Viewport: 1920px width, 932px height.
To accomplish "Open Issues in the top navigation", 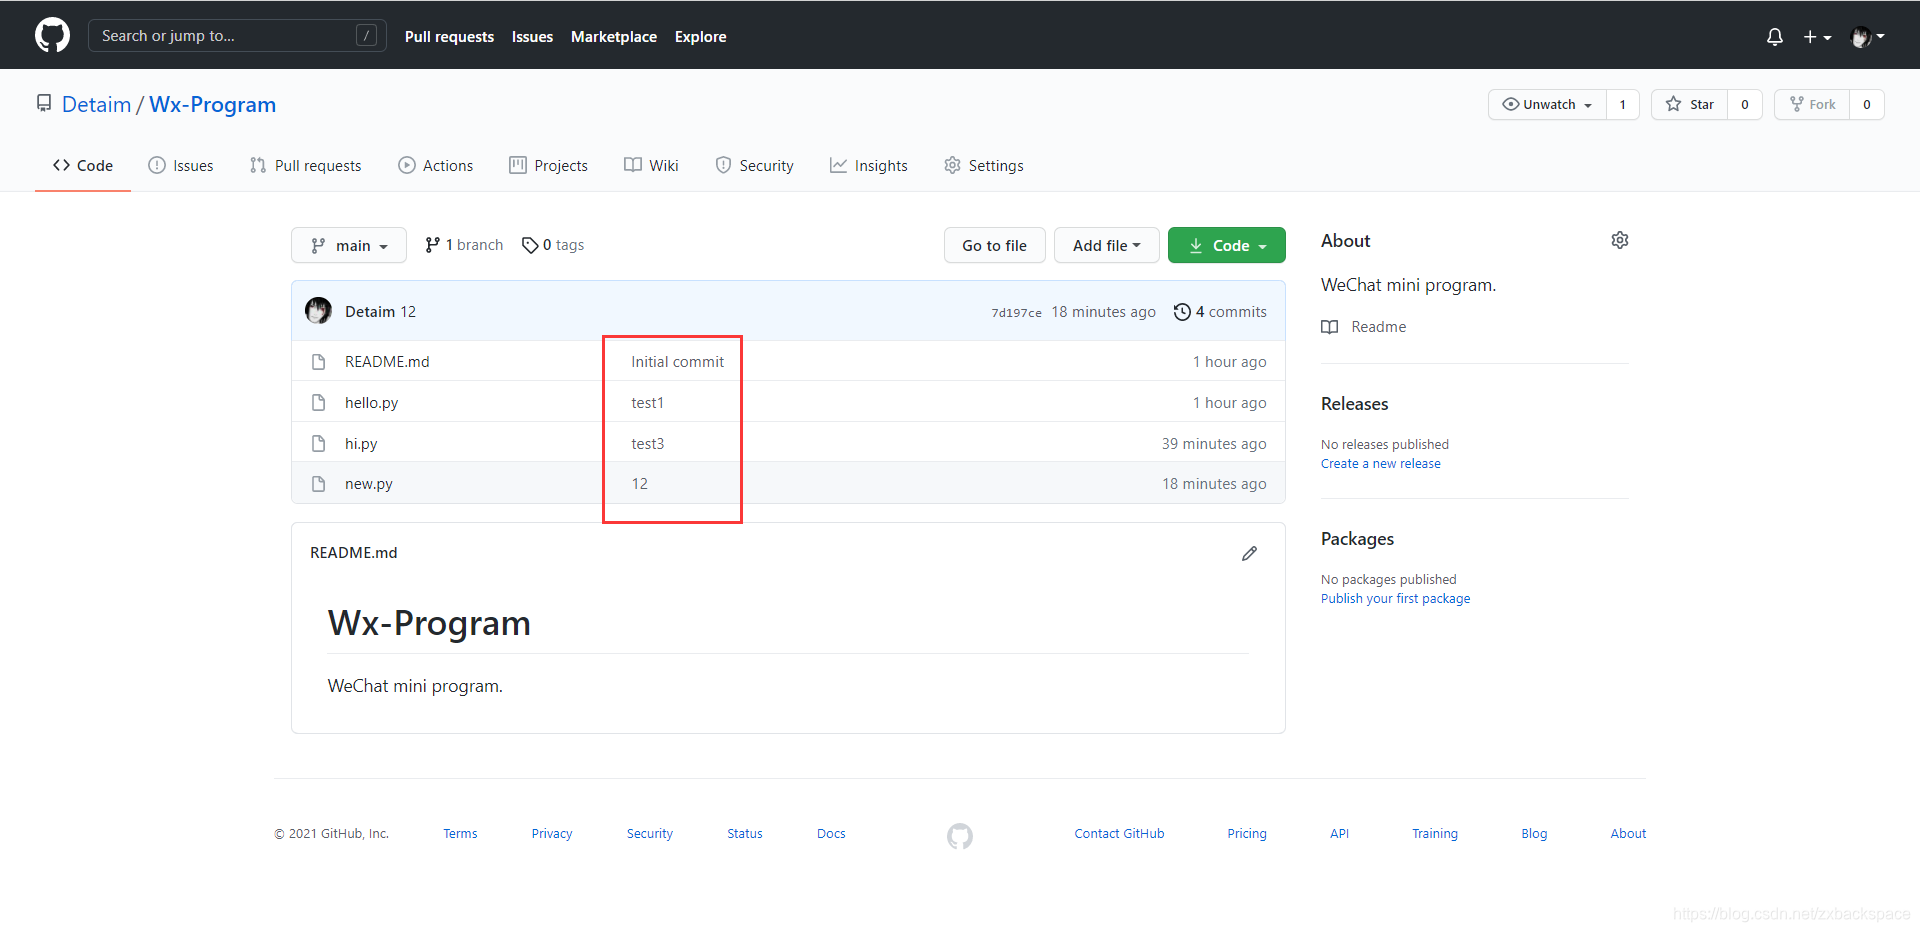I will click(532, 37).
